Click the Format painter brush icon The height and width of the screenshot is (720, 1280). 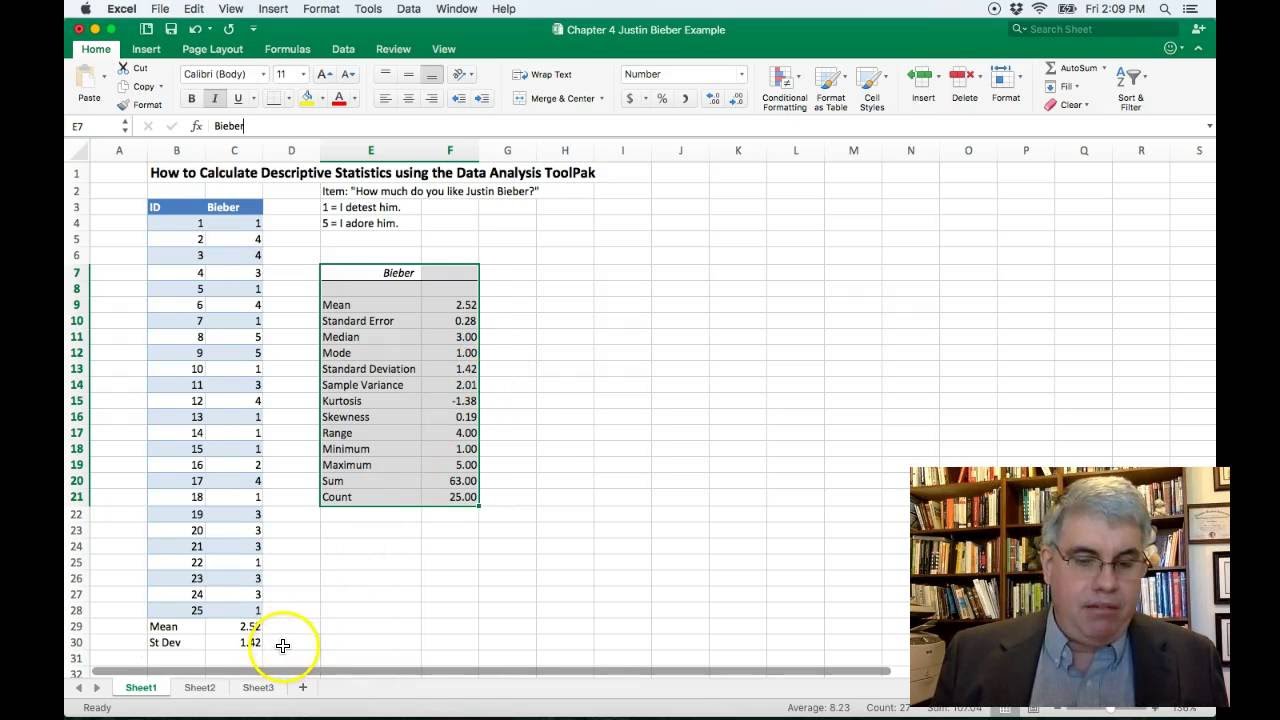pyautogui.click(x=123, y=105)
